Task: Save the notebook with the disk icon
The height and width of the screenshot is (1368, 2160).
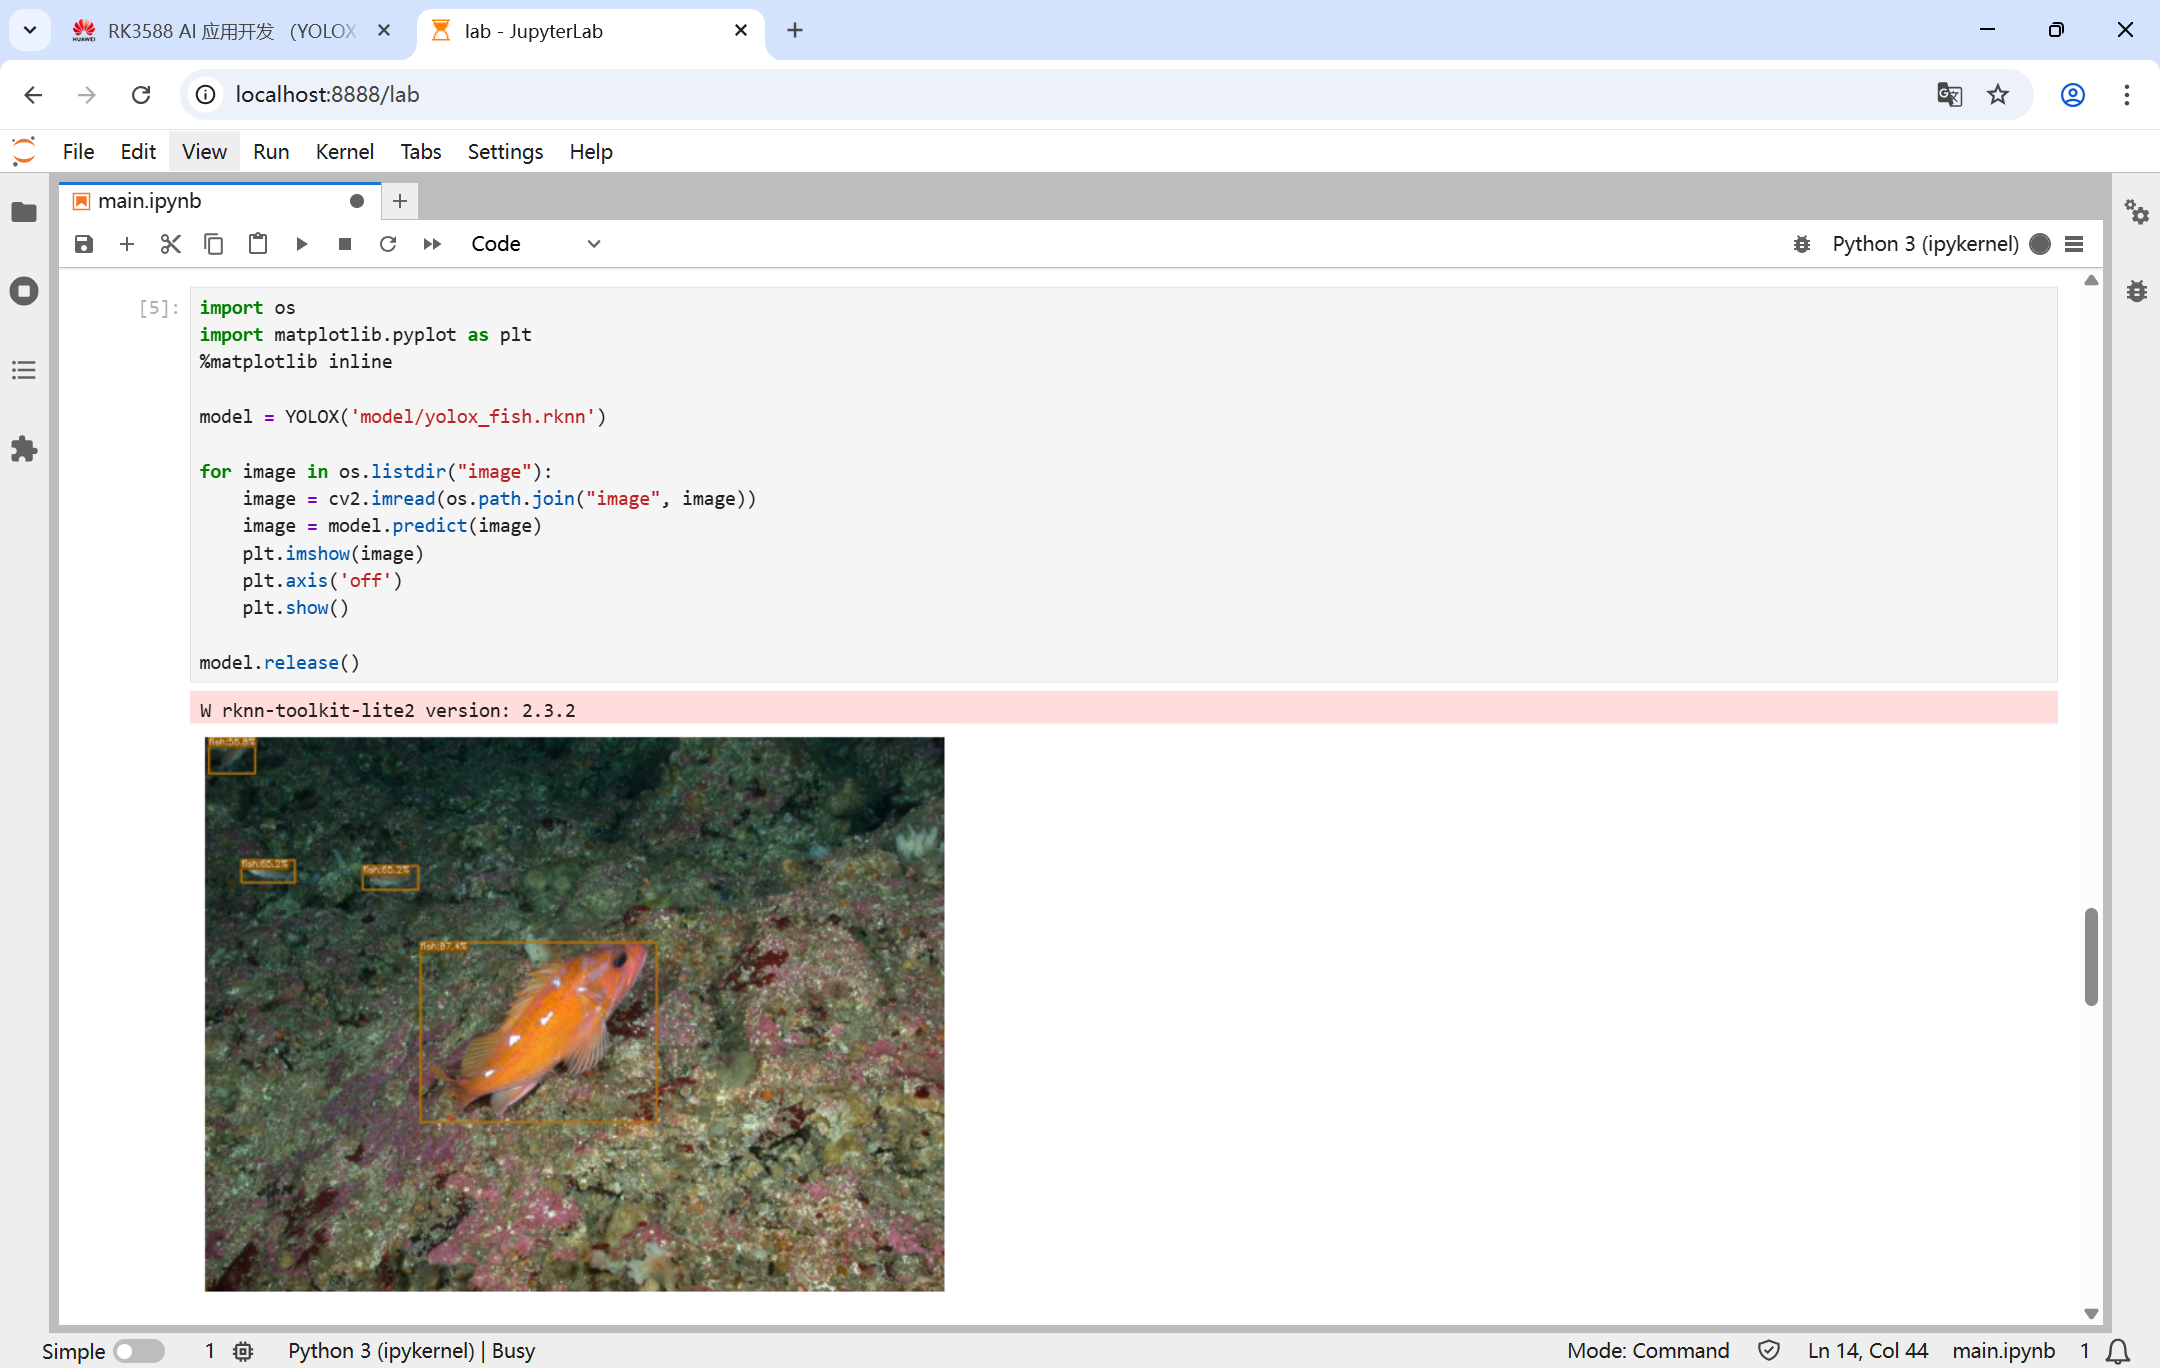Action: pyautogui.click(x=84, y=244)
